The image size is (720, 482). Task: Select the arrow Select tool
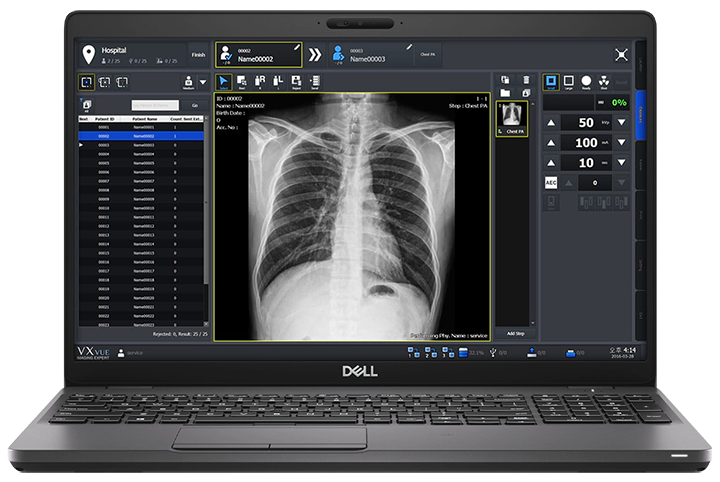(x=224, y=82)
